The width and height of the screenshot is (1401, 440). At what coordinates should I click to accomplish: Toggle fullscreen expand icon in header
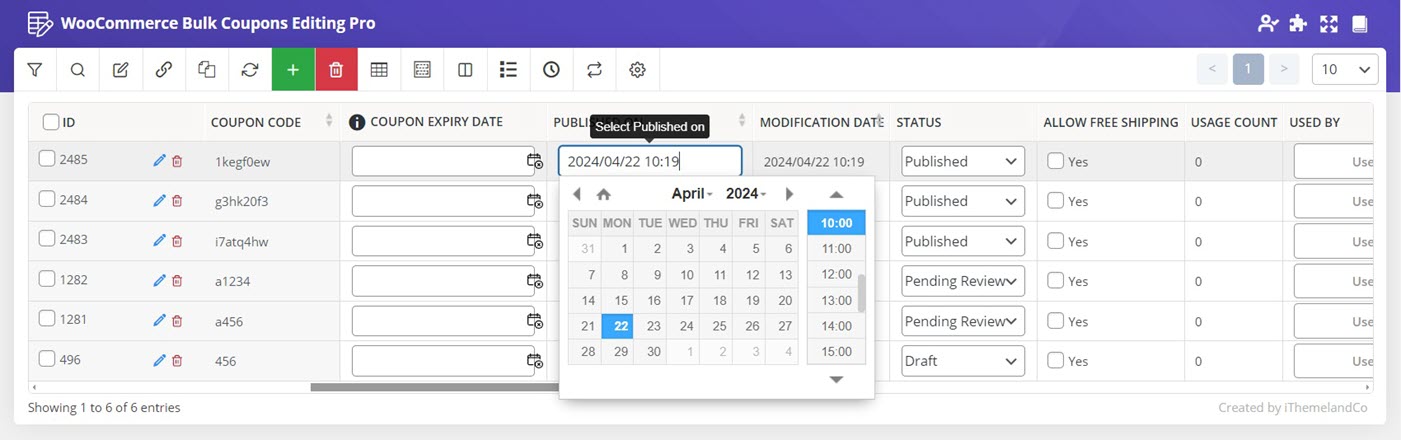tap(1329, 23)
